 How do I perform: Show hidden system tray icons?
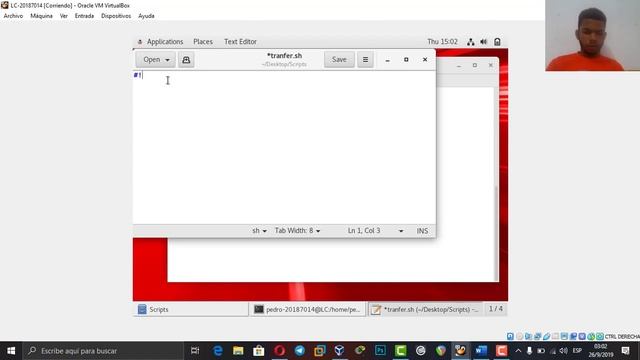(518, 351)
